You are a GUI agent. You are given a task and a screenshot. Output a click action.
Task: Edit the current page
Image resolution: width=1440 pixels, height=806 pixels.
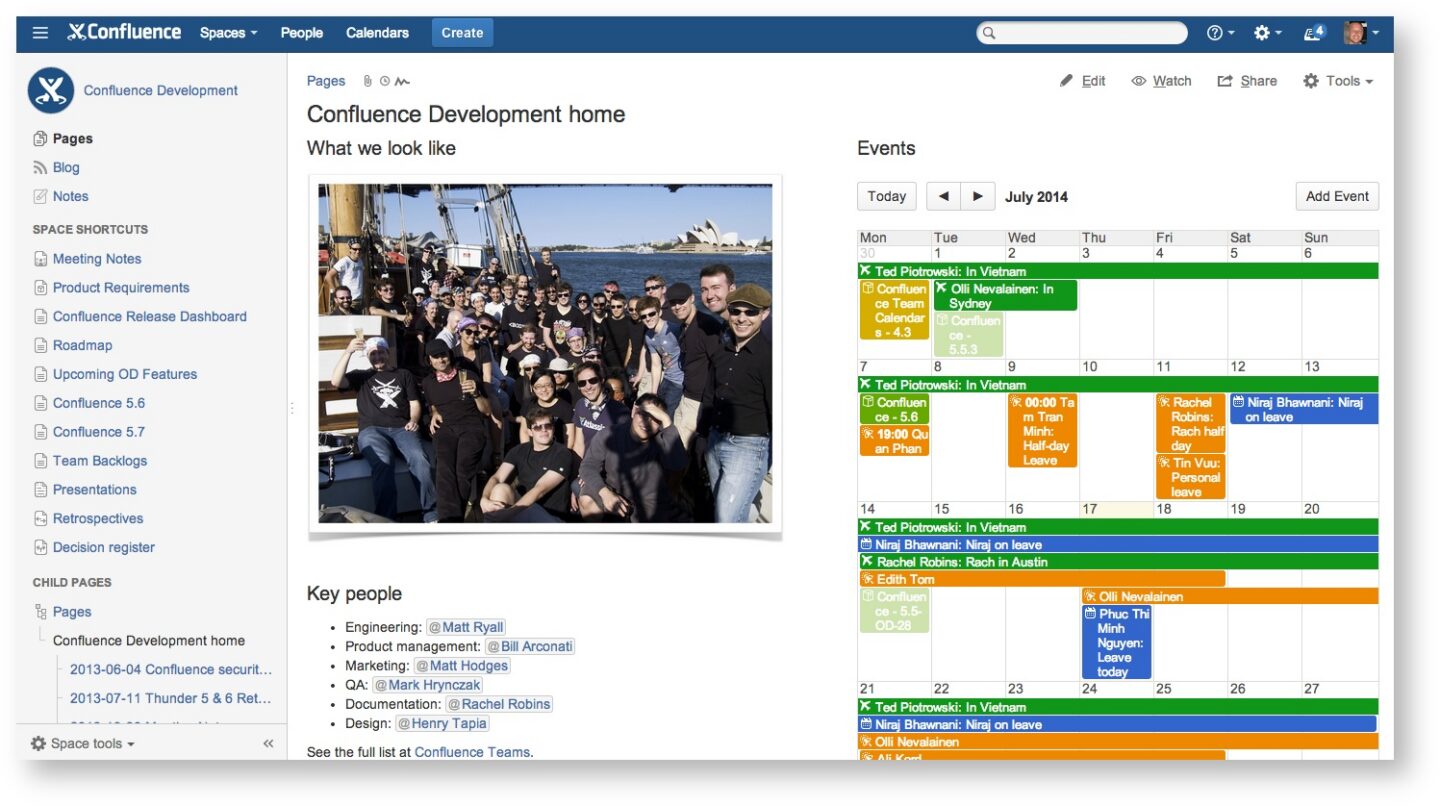coord(1083,81)
